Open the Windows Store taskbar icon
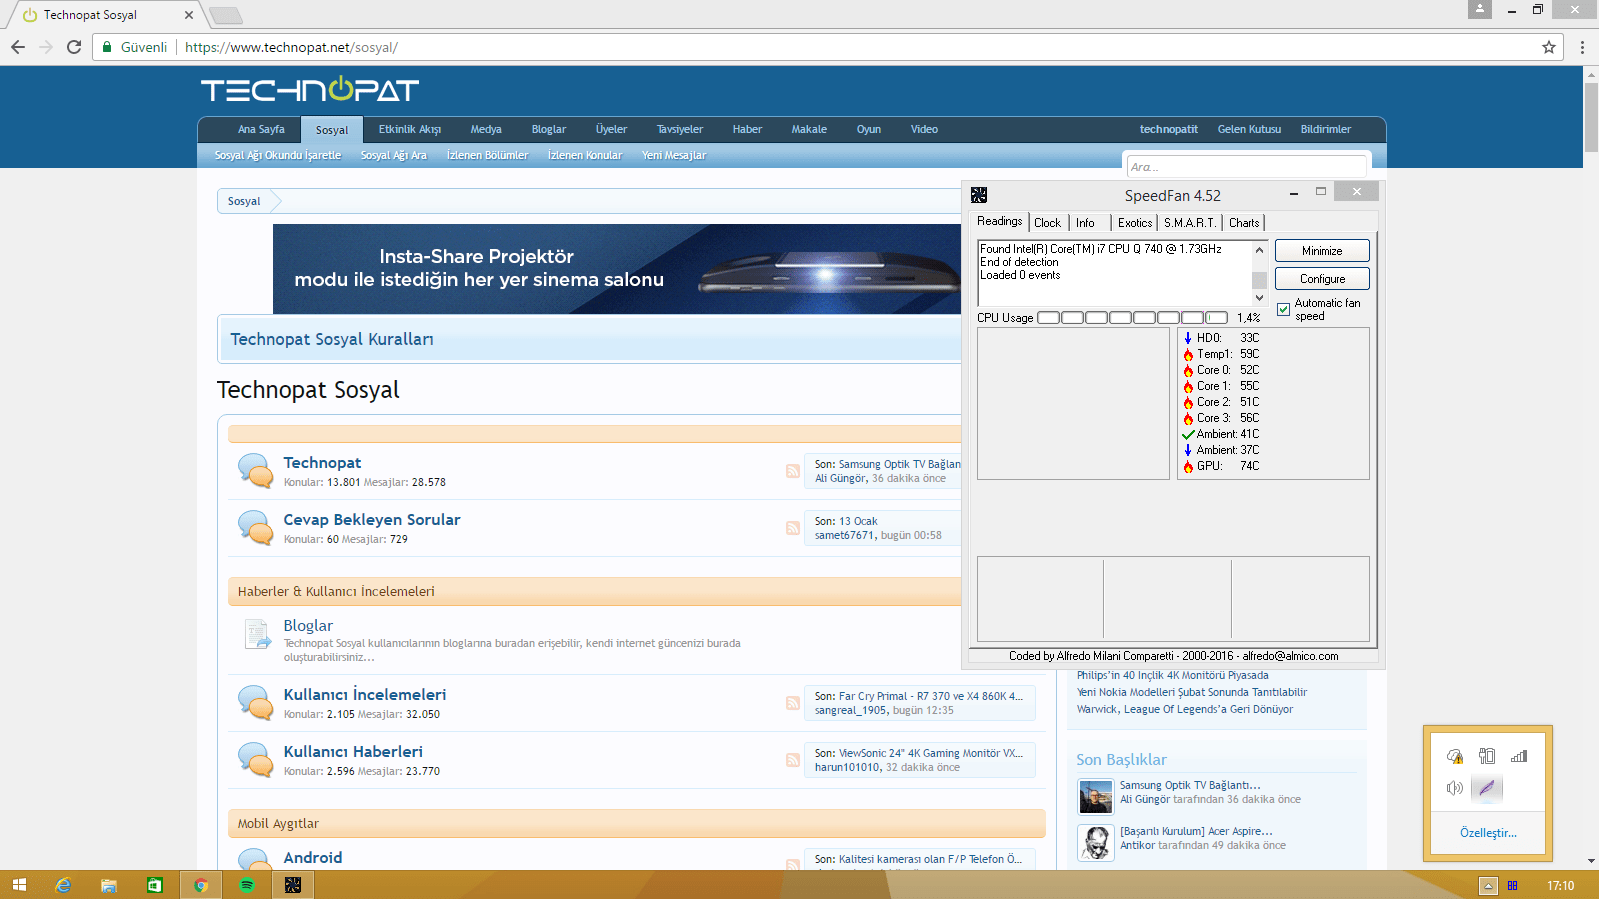 (155, 885)
